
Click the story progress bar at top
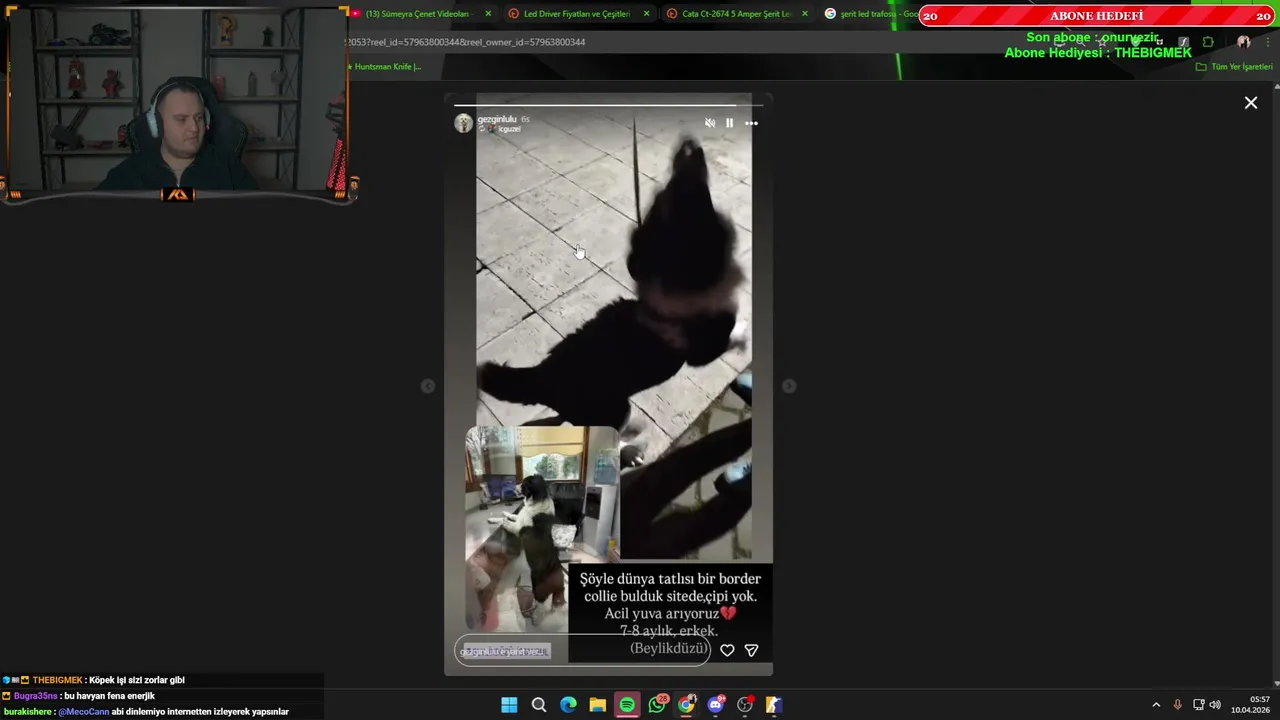pos(608,104)
